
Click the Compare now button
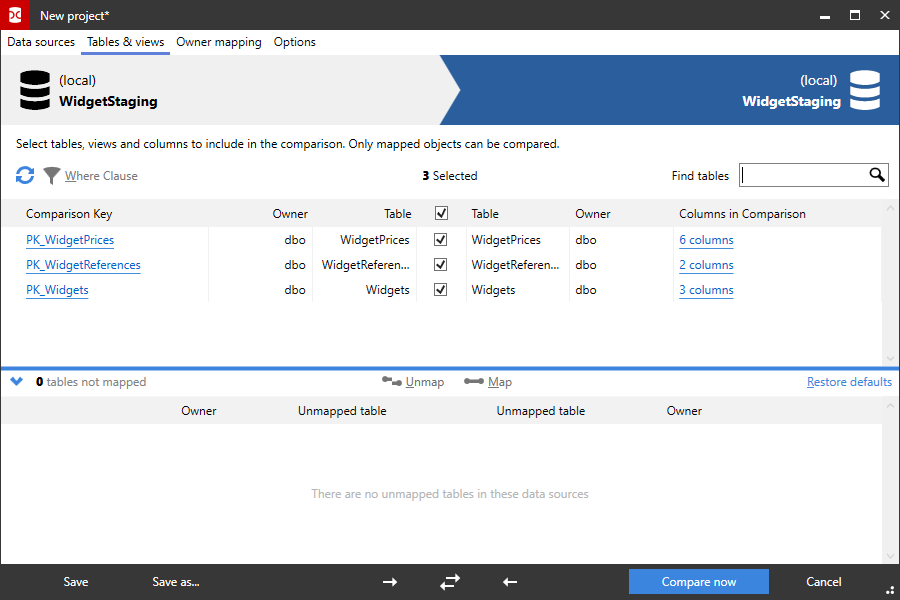698,581
